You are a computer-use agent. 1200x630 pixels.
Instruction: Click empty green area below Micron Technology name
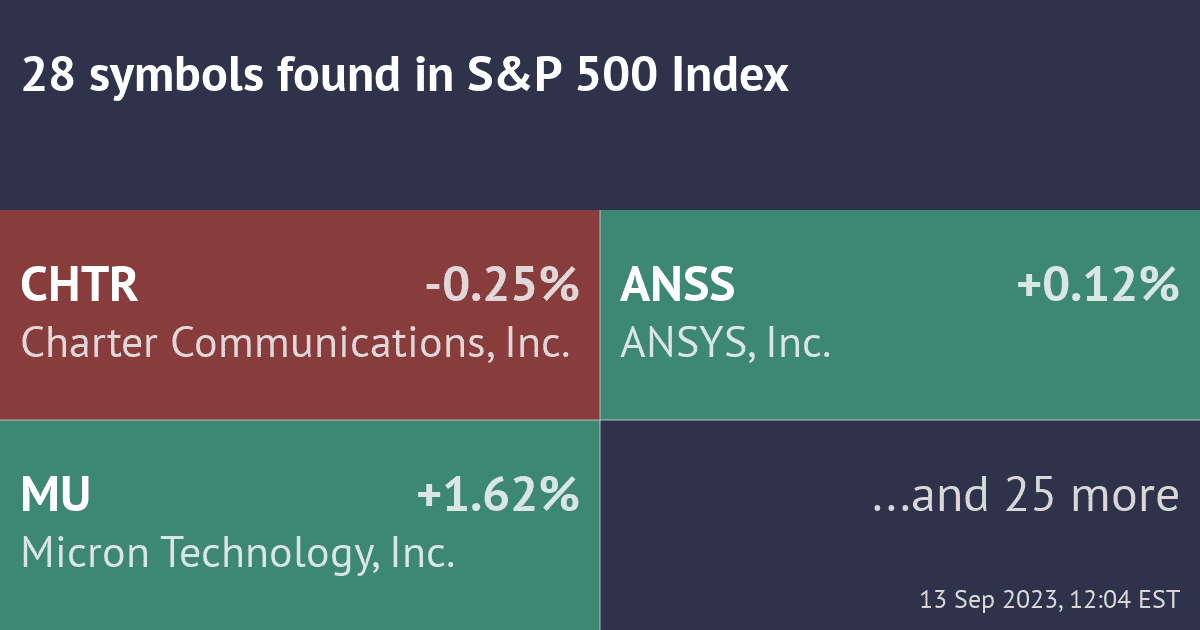click(300, 602)
